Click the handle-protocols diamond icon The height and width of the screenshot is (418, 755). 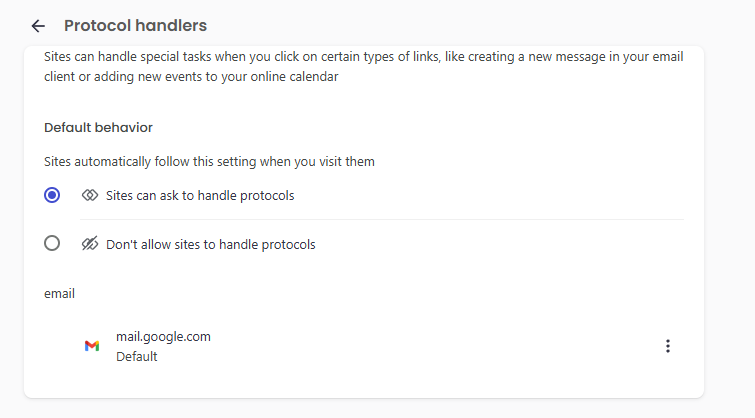point(90,196)
